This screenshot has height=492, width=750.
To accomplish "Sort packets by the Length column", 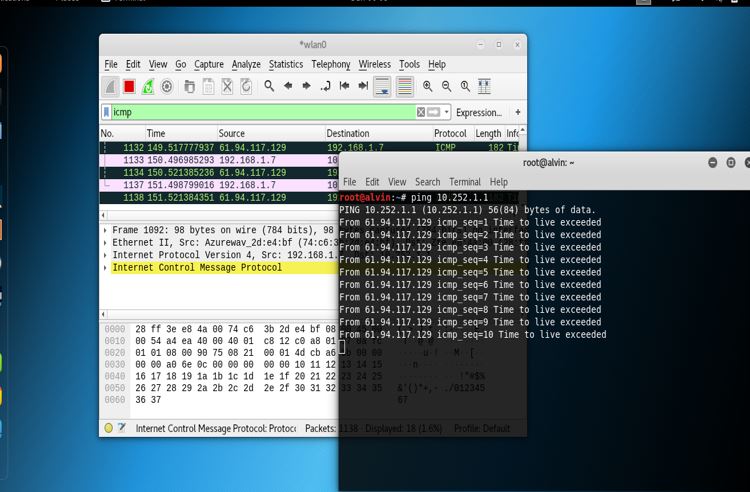I will point(488,133).
